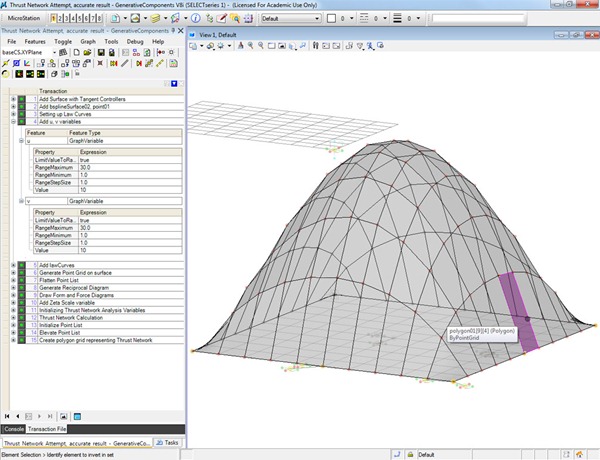
Task: Expand transaction 5 Add lawCurves
Action: (13, 265)
